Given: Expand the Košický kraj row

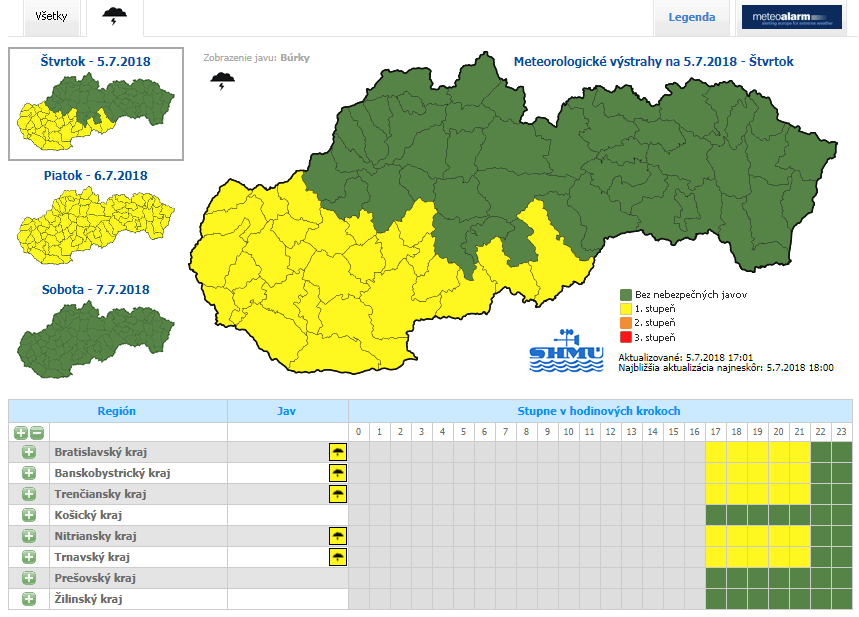Looking at the screenshot, I should [x=29, y=515].
